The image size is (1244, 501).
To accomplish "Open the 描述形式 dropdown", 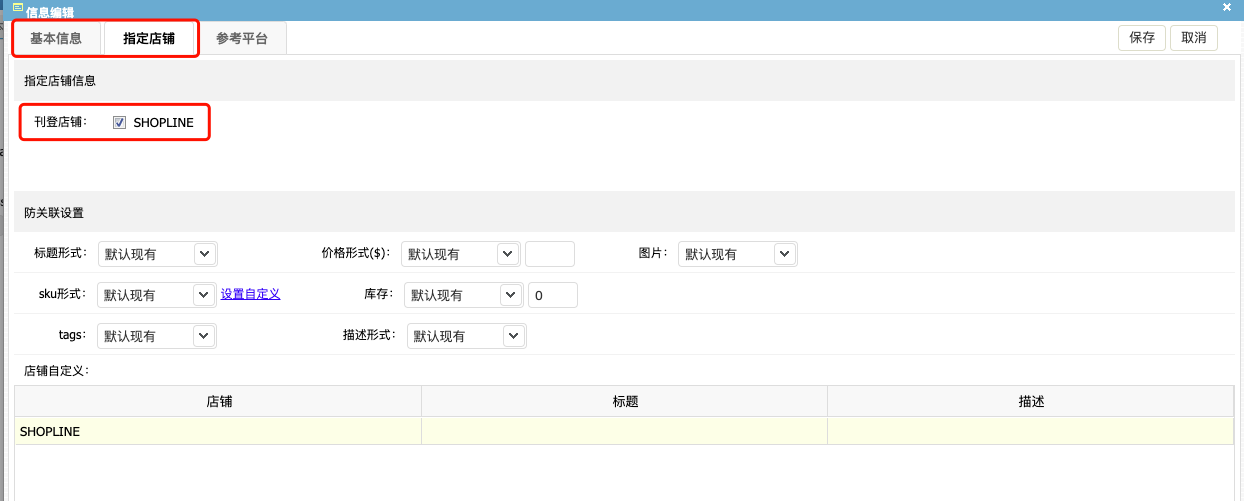I will point(467,336).
